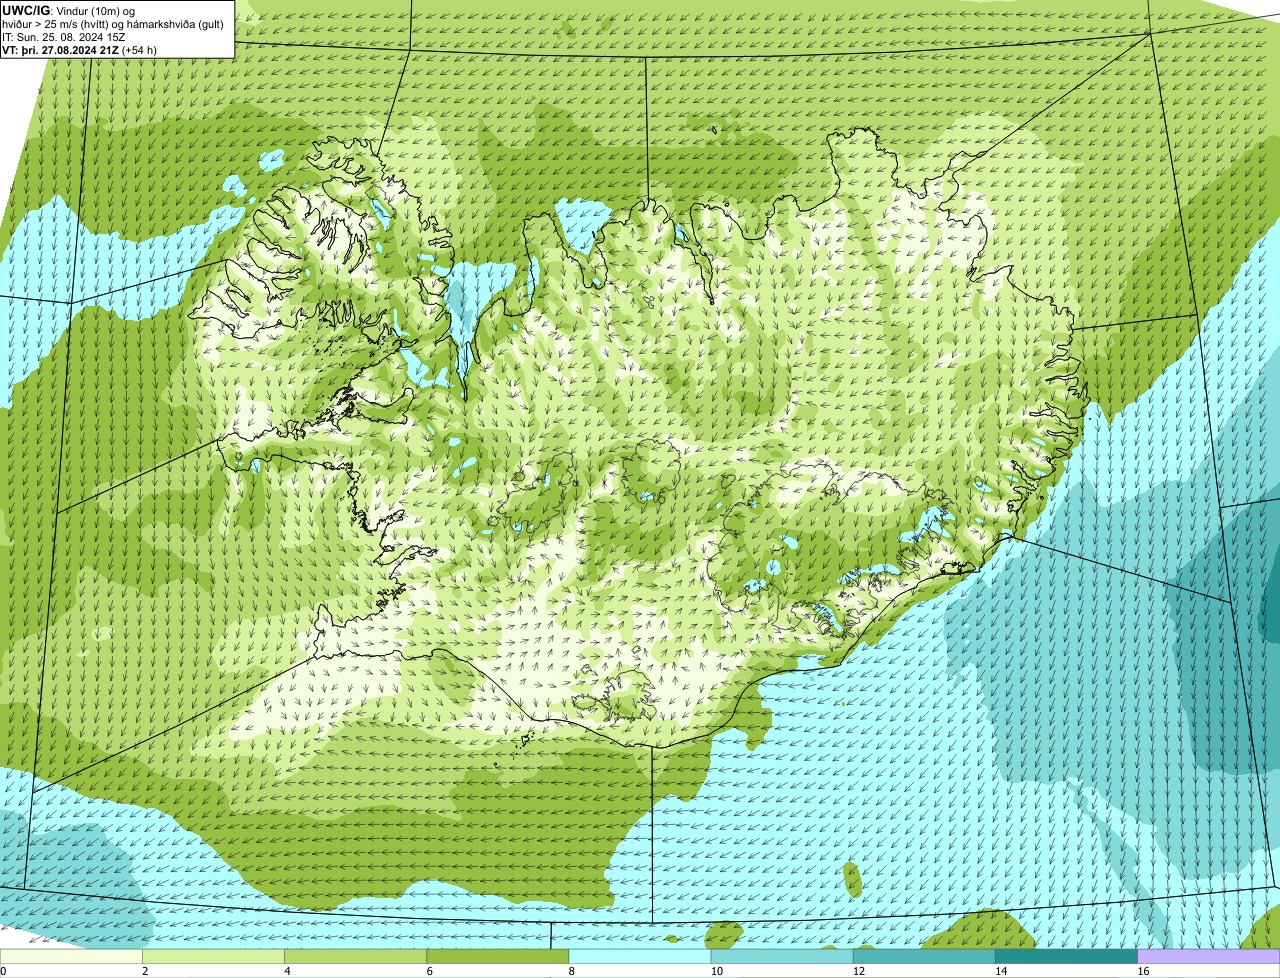This screenshot has height=978, width=1280.
Task: Click the legend scale label '8'
Action: (571, 971)
